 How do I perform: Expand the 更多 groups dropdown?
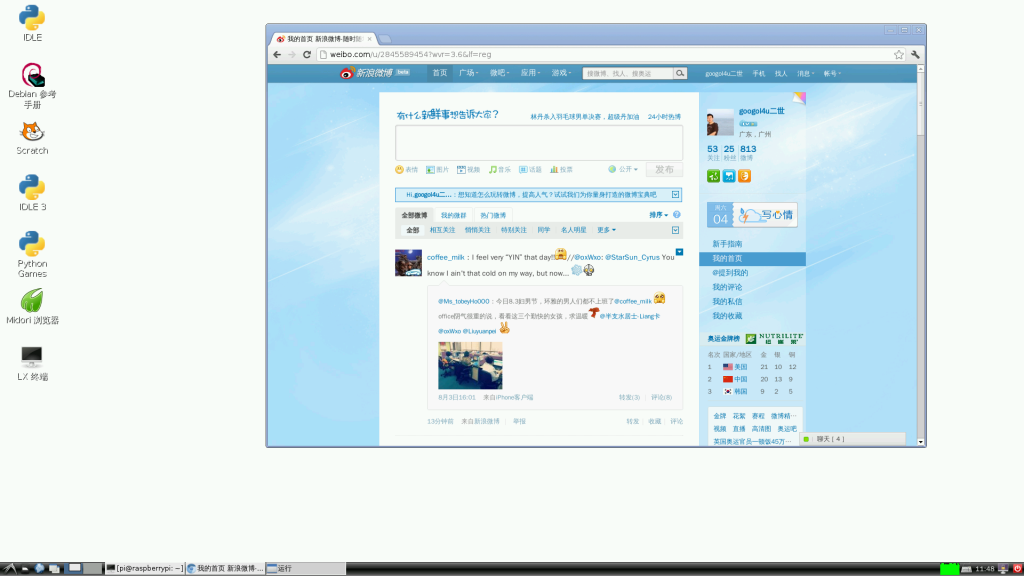point(606,230)
